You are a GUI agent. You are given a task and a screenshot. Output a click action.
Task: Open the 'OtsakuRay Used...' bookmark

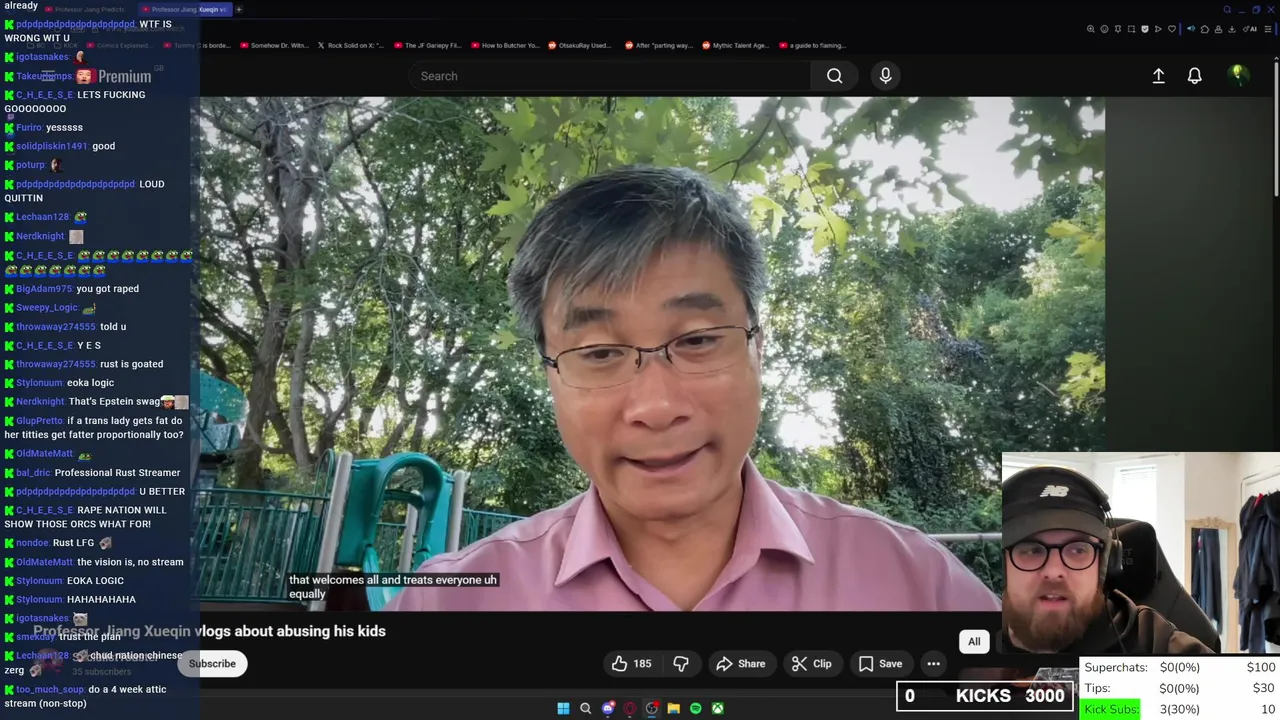[x=580, y=45]
